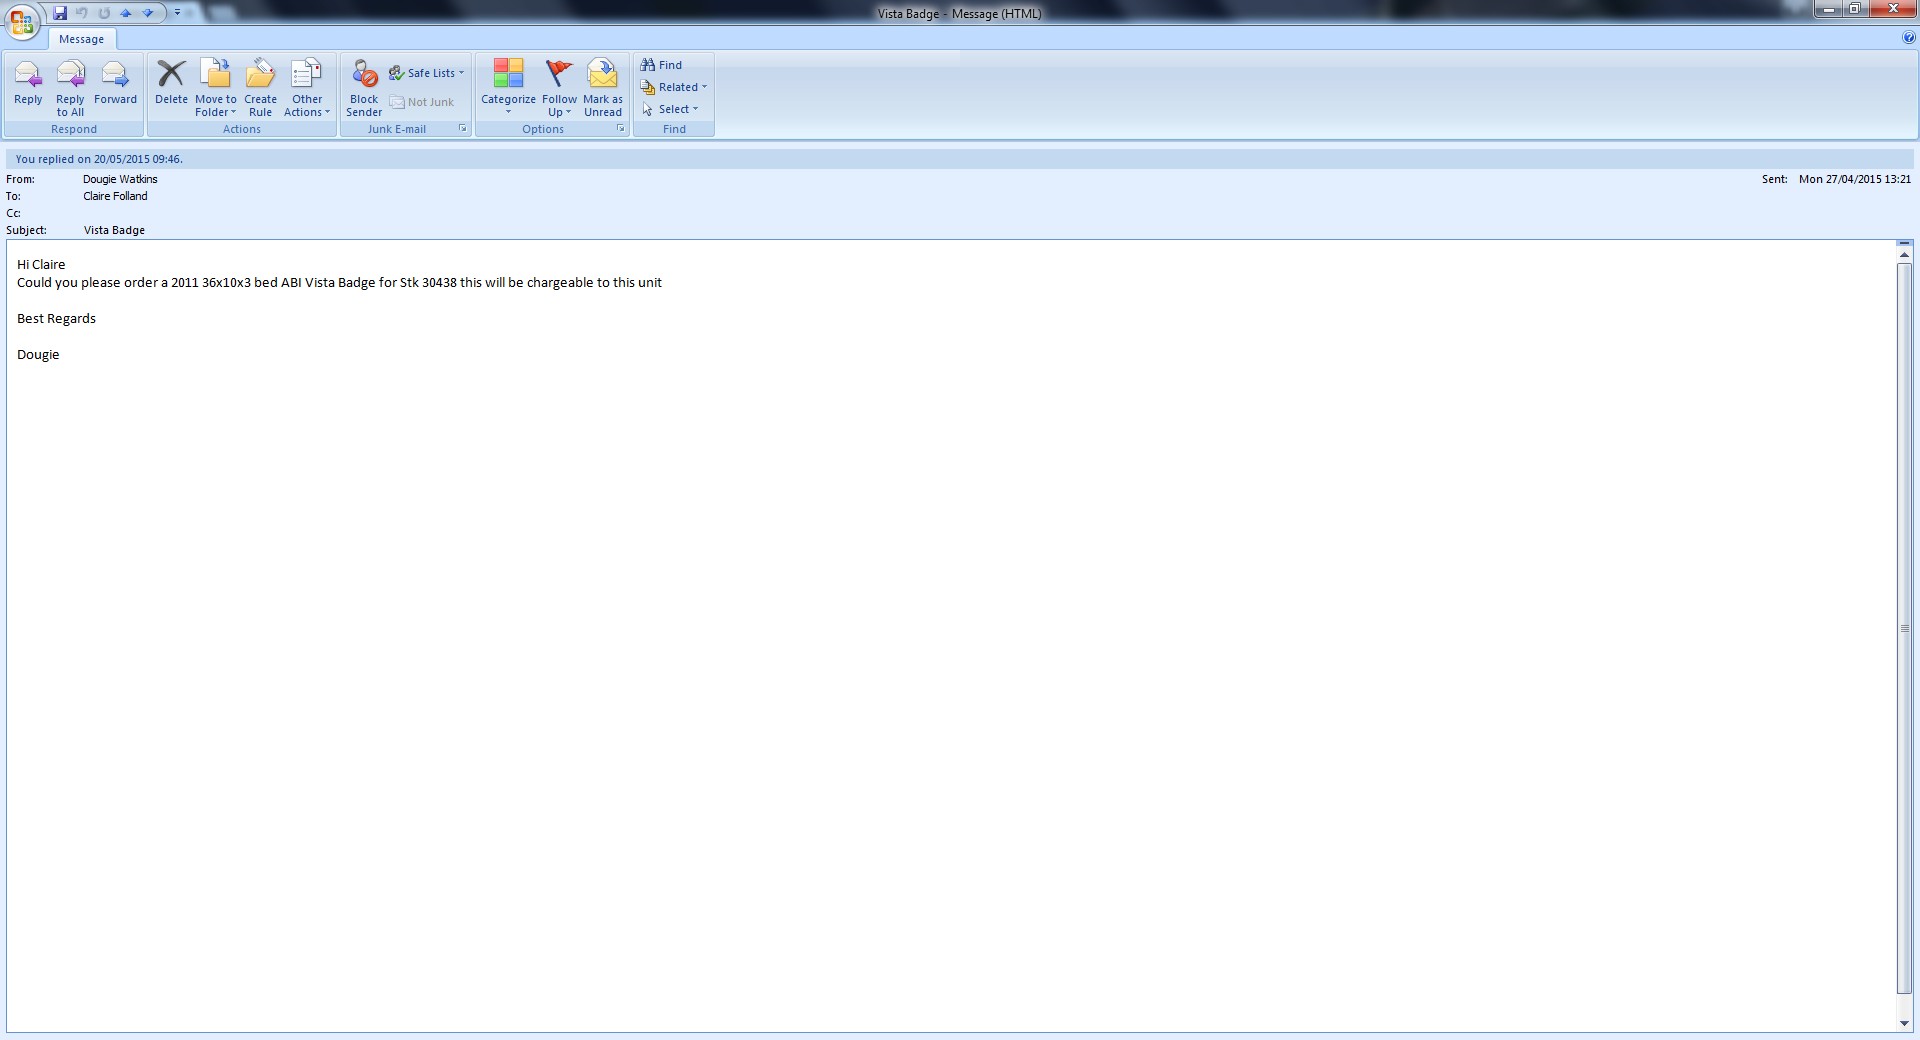
Task: Open the Related items menu
Action: [x=674, y=87]
